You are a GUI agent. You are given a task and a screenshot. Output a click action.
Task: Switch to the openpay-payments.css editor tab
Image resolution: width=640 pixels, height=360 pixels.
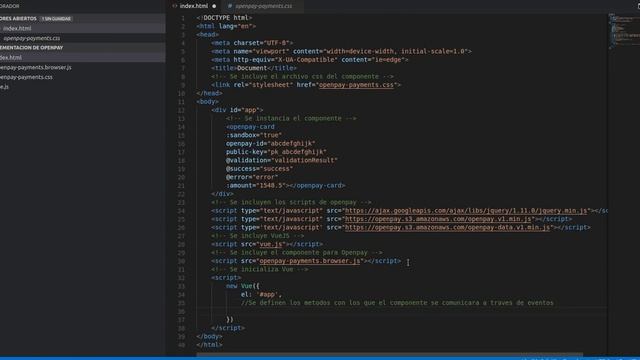262,6
